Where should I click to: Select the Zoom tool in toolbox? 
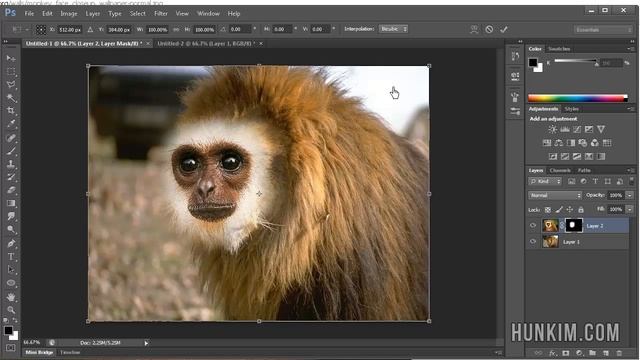pyautogui.click(x=11, y=310)
